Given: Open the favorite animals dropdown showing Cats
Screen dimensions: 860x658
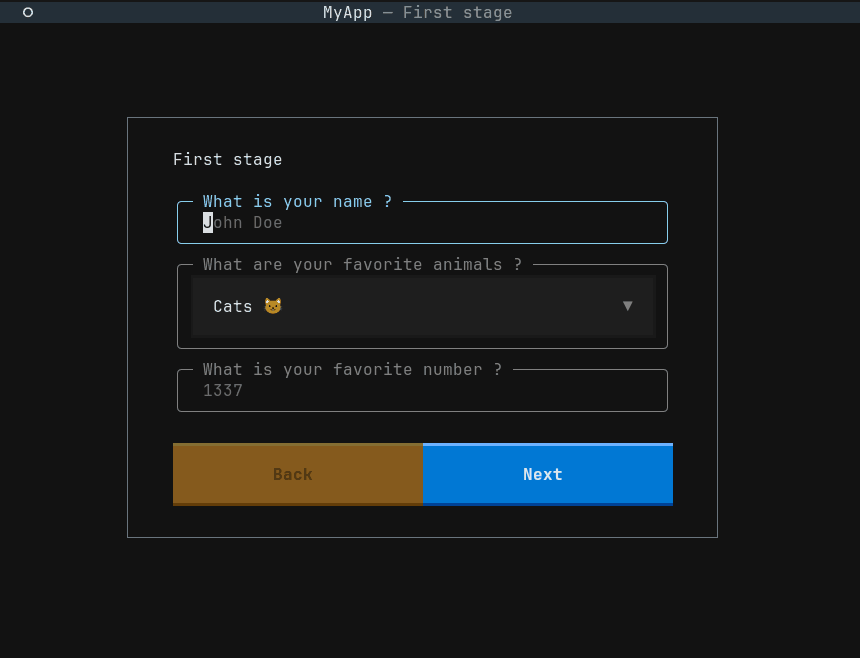Looking at the screenshot, I should (423, 306).
